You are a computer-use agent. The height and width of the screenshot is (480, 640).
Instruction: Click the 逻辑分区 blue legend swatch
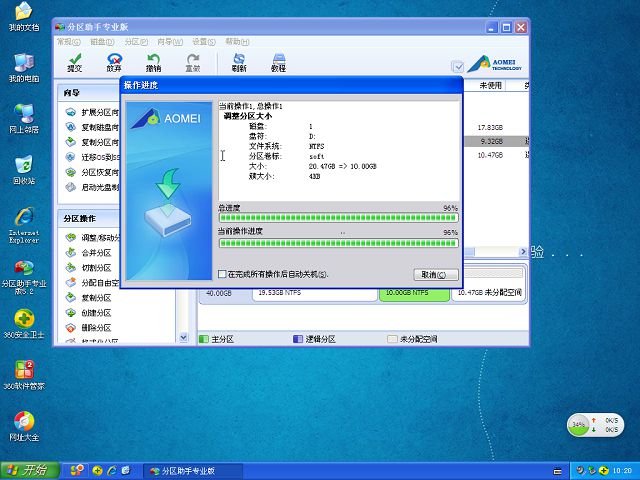click(298, 339)
